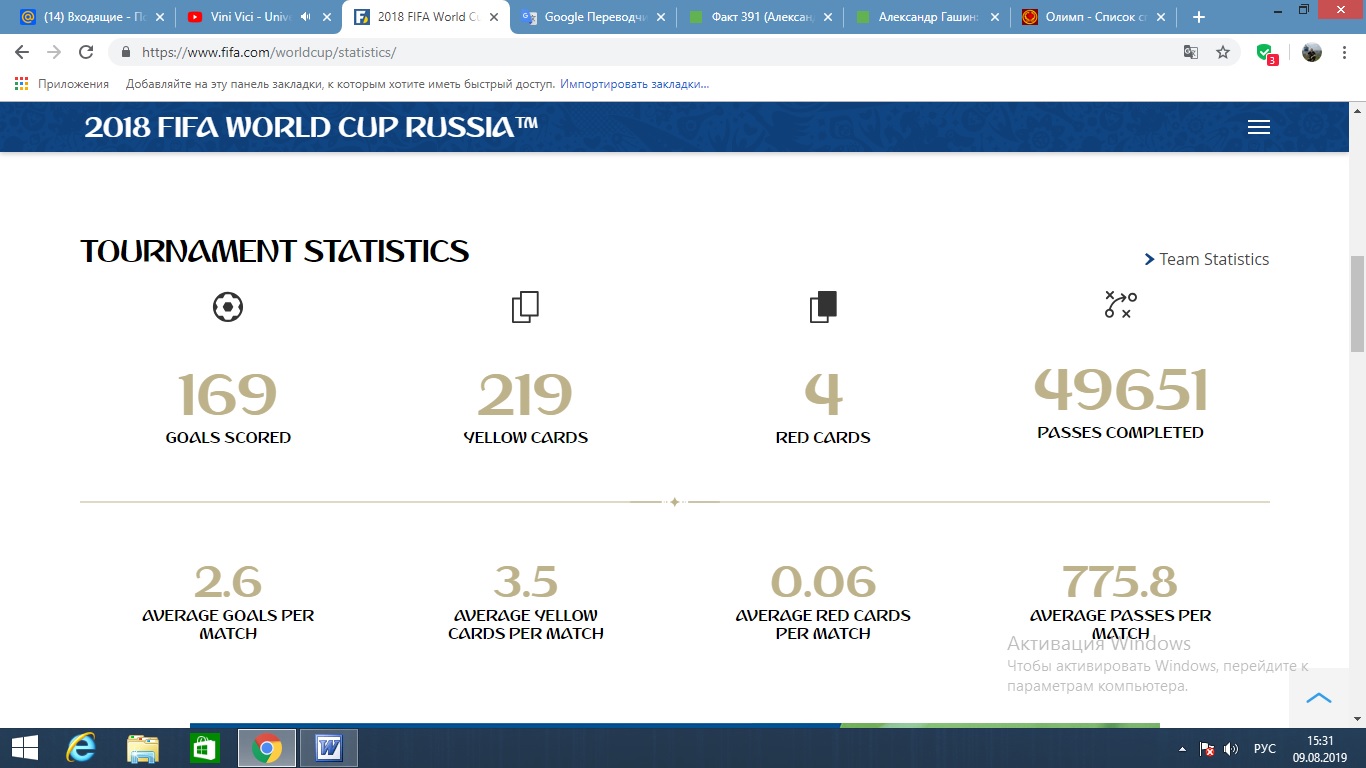
Task: Click the 49651 passes completed value
Action: pos(1121,390)
